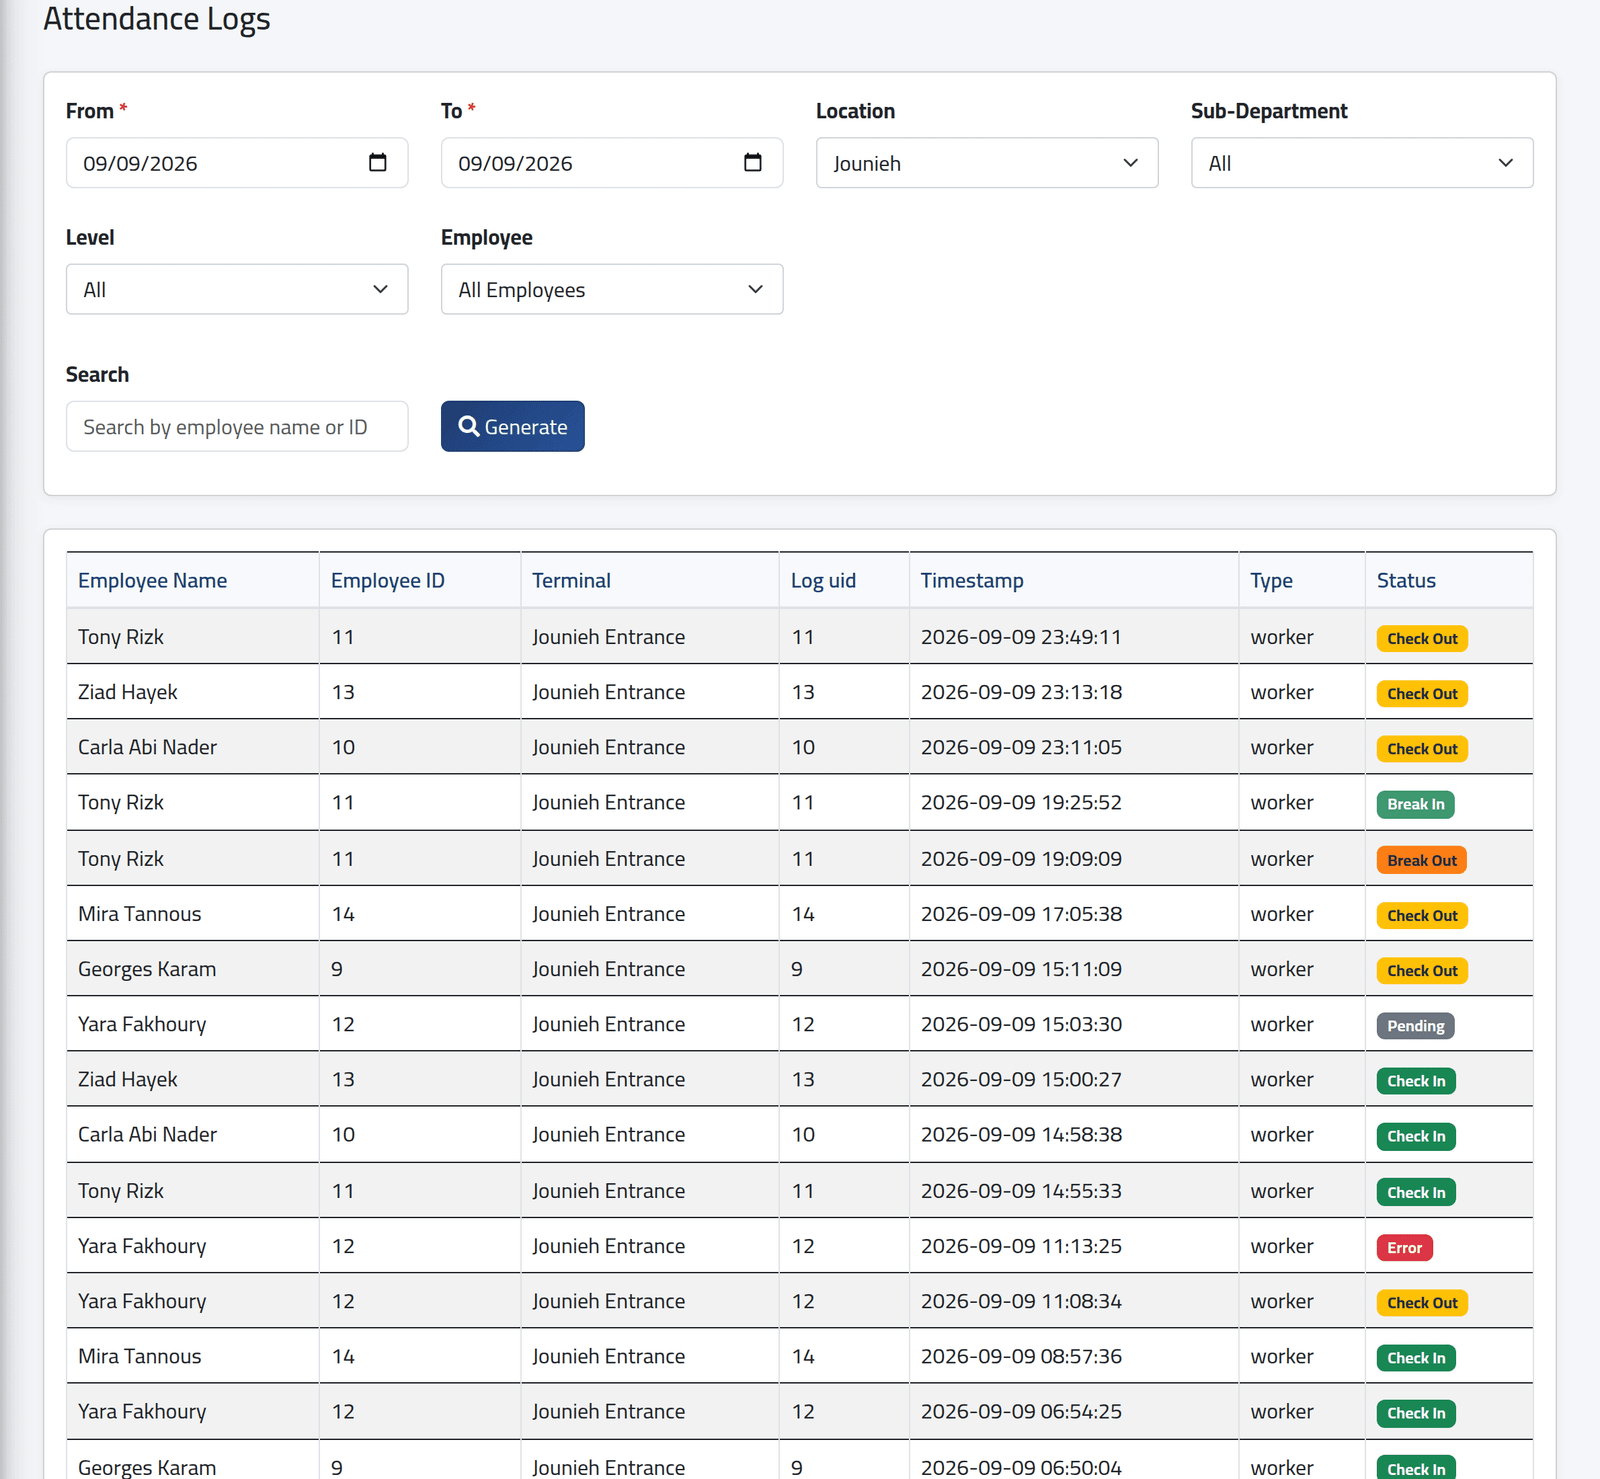Screen dimensions: 1600x1479
Task: Click the Check Out badge at 23:49:11
Action: (1422, 638)
